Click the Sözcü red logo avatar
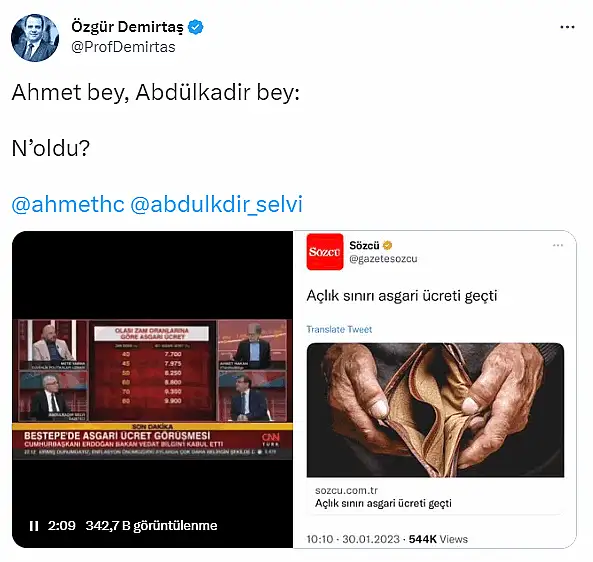Image resolution: width=593 pixels, height=562 pixels. pyautogui.click(x=325, y=252)
